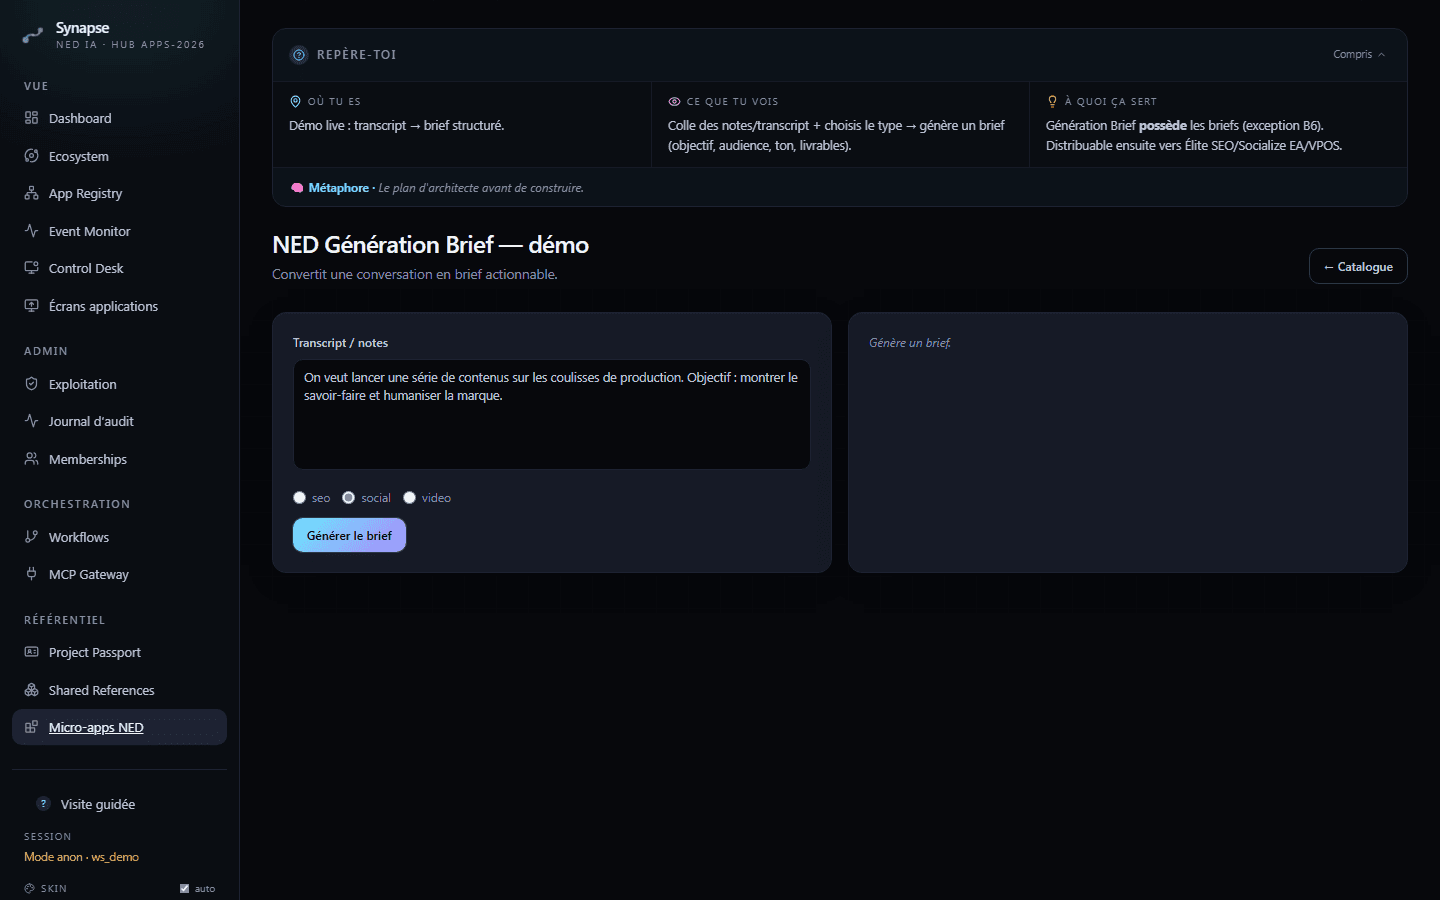Click the Ce que tu vois eye icon

point(674,101)
